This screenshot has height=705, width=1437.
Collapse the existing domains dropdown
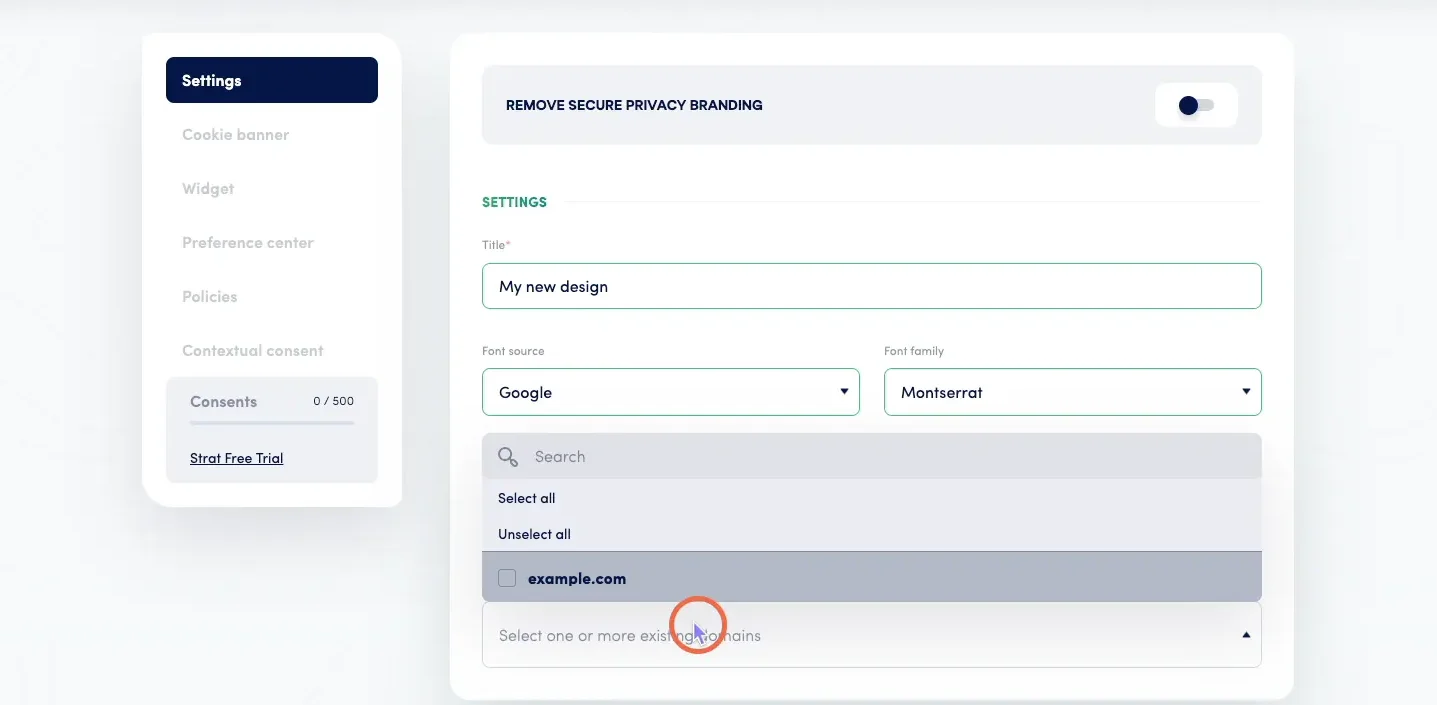[x=1246, y=633]
